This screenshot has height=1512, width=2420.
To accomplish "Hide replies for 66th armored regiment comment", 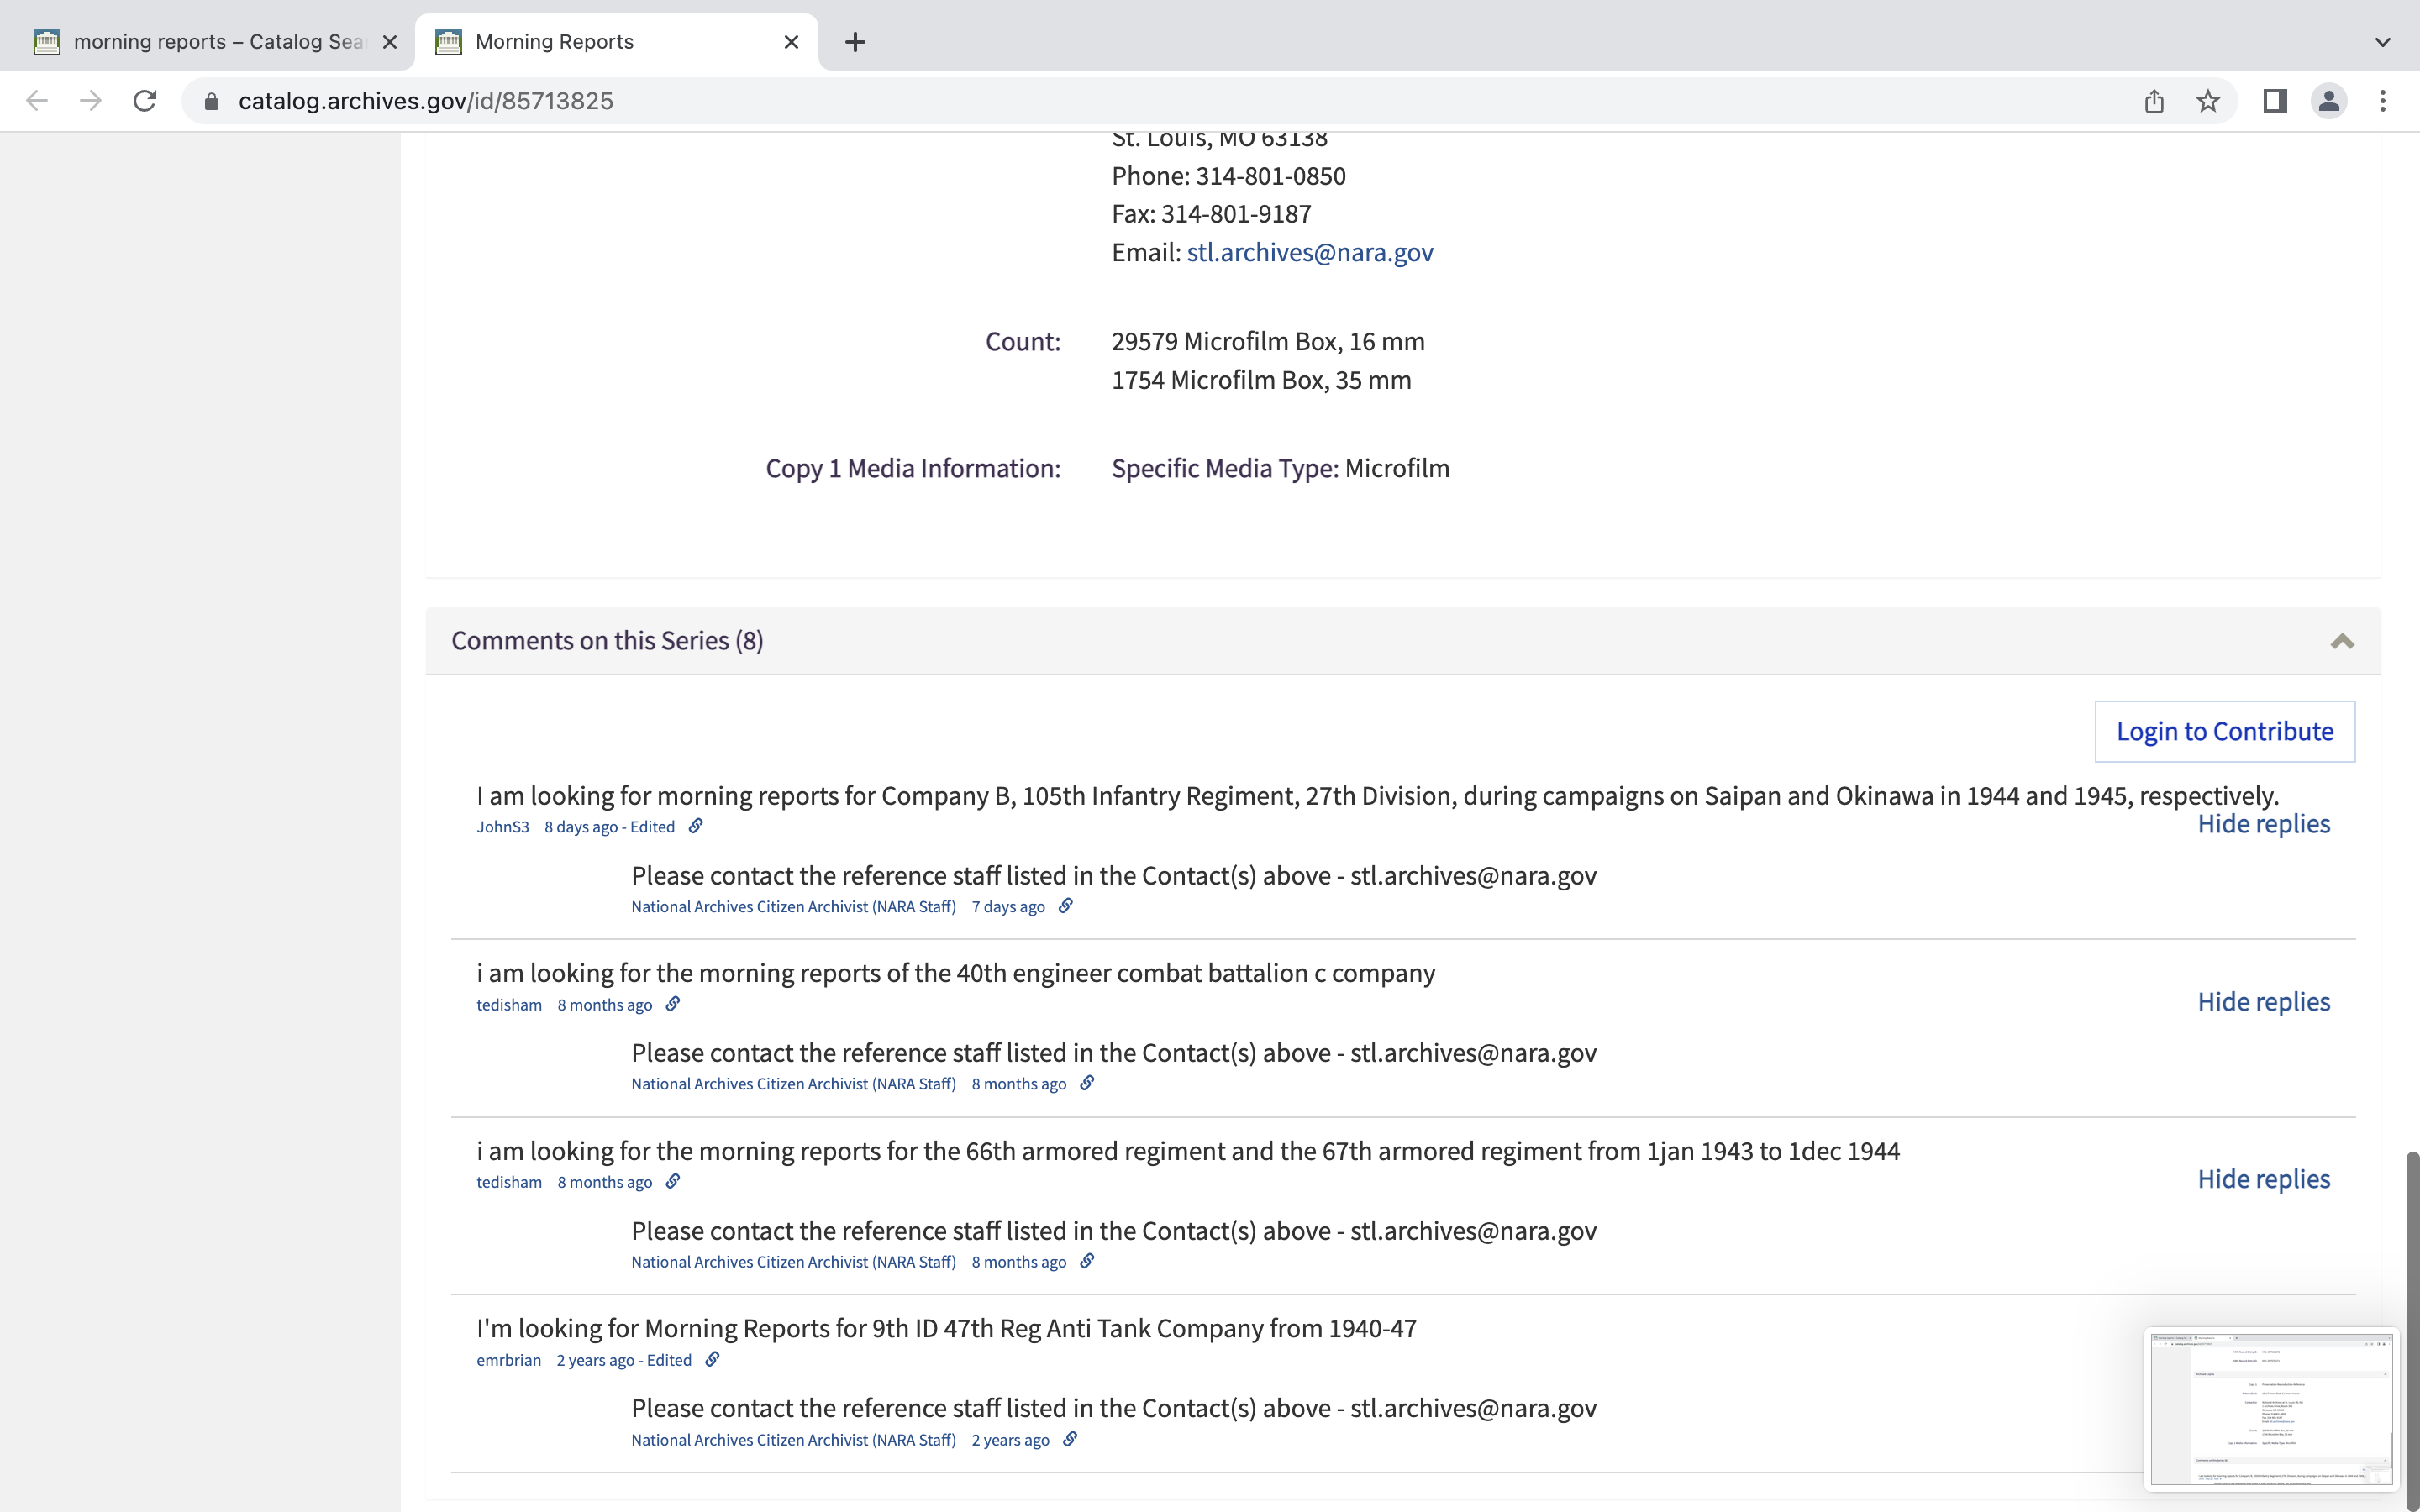I will 2263,1179.
